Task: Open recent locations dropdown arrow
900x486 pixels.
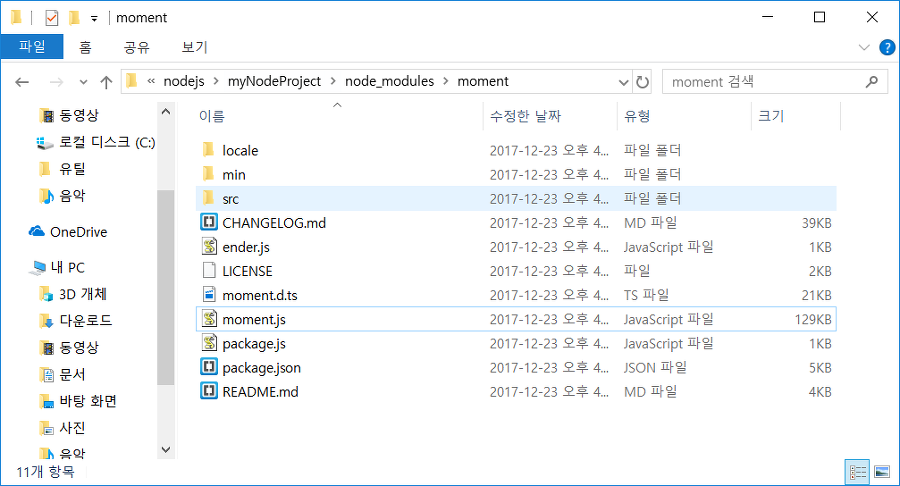Action: point(83,82)
